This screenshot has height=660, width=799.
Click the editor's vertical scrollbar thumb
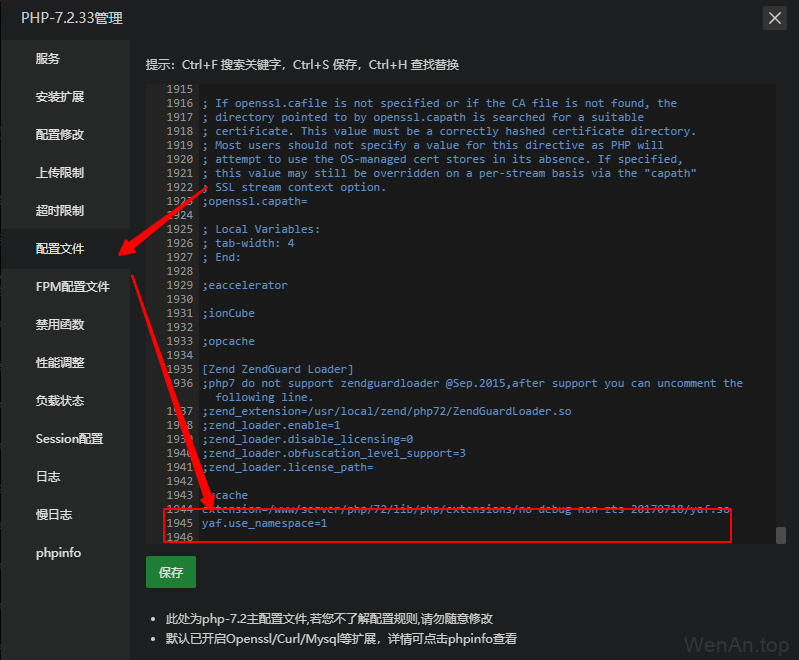[x=780, y=535]
